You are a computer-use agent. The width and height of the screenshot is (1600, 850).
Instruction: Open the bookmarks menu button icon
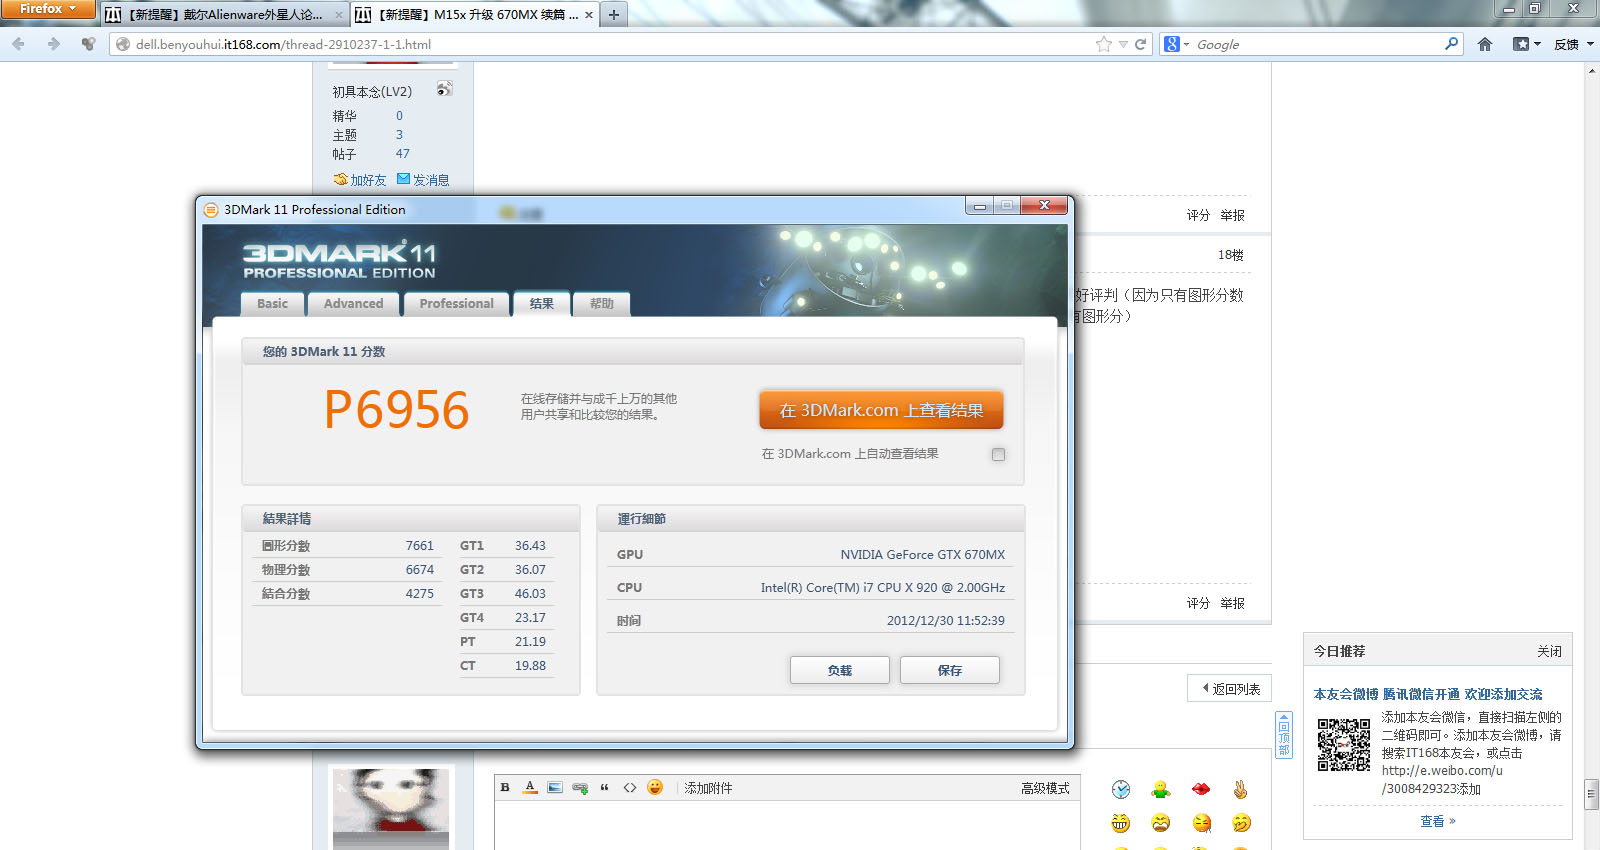pyautogui.click(x=1521, y=44)
